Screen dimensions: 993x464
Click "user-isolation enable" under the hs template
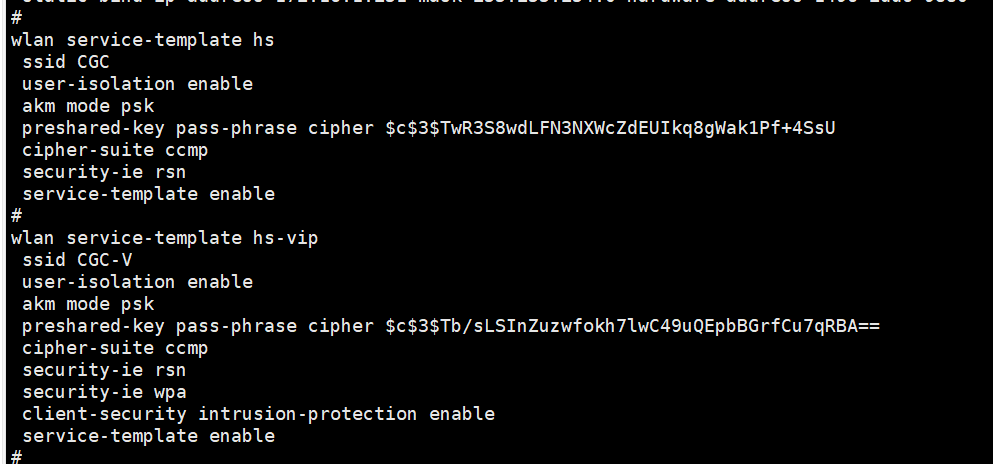137,84
